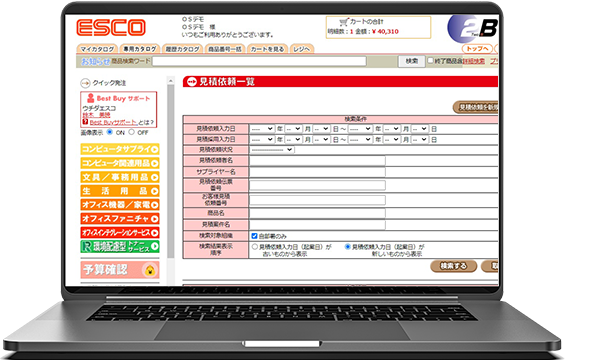Viewport: 600px width, 360px height.
Task: Click the sidebar scrollbar up arrow
Action: pos(171,80)
